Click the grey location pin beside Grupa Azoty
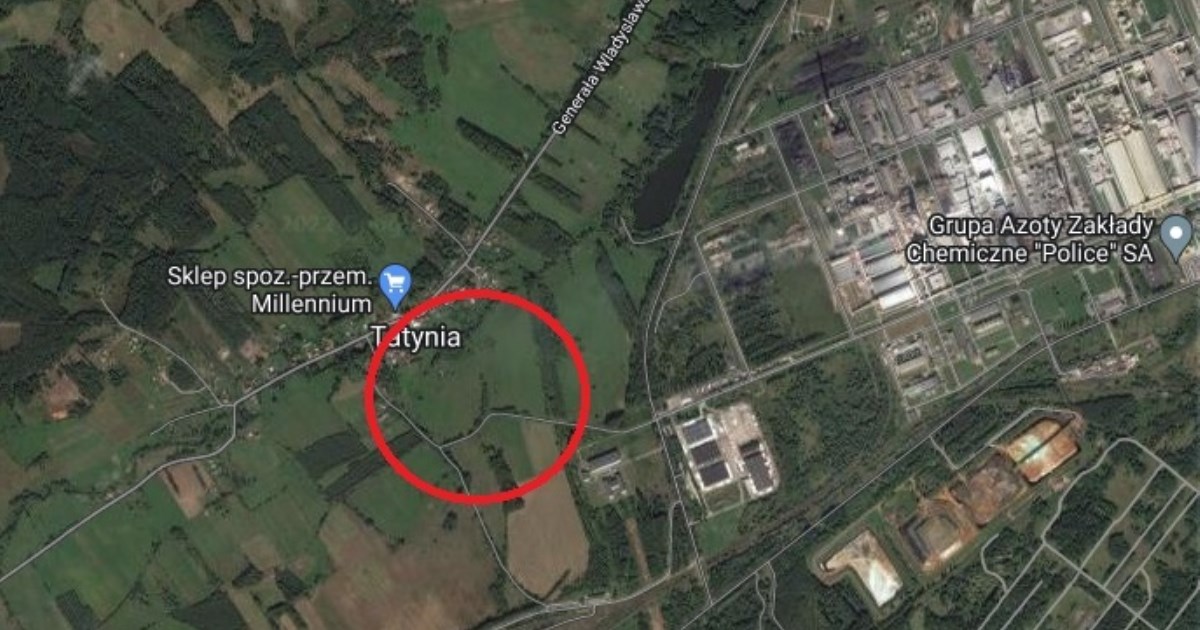The image size is (1200, 630). (1179, 238)
